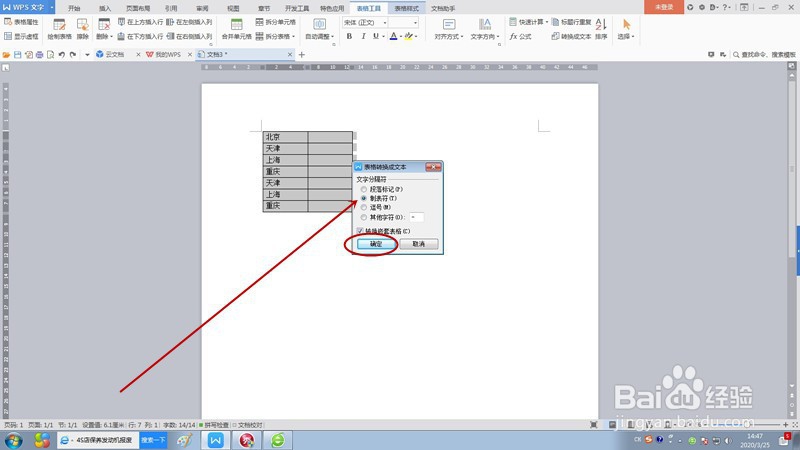Select the 段落标记 radio button
800x450 pixels.
pyautogui.click(x=364, y=189)
